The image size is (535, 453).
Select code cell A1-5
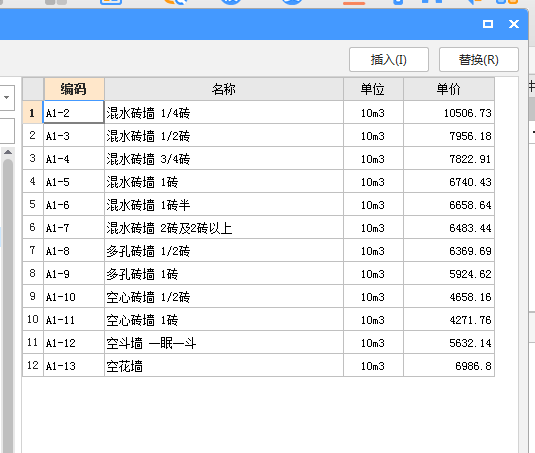pyautogui.click(x=74, y=181)
